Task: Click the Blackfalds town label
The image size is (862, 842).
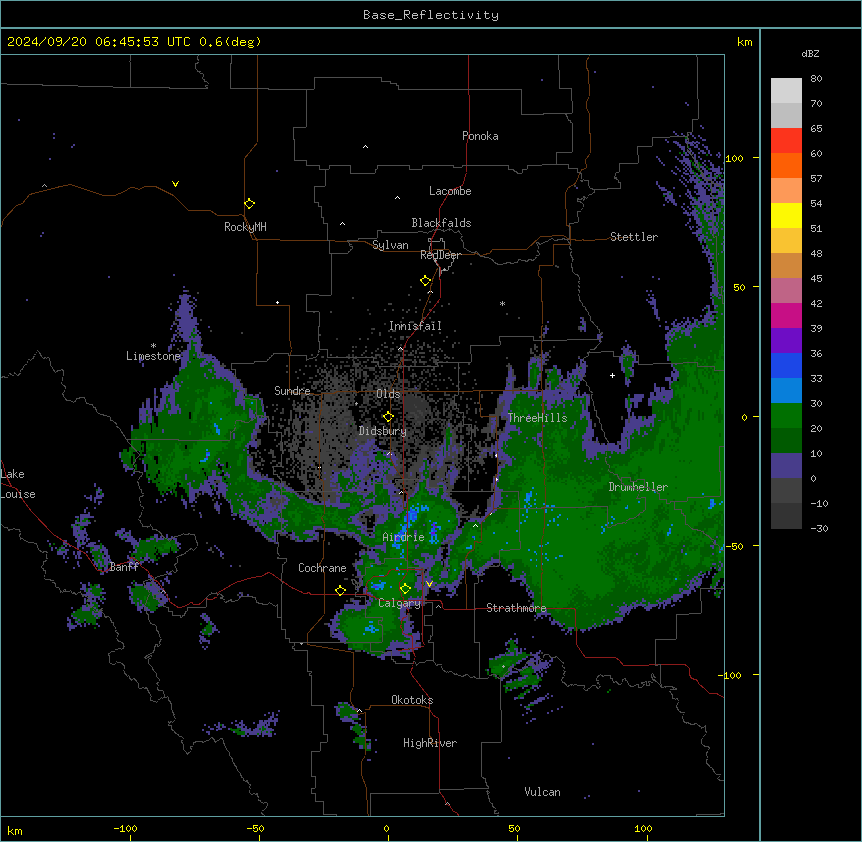Action: click(441, 223)
